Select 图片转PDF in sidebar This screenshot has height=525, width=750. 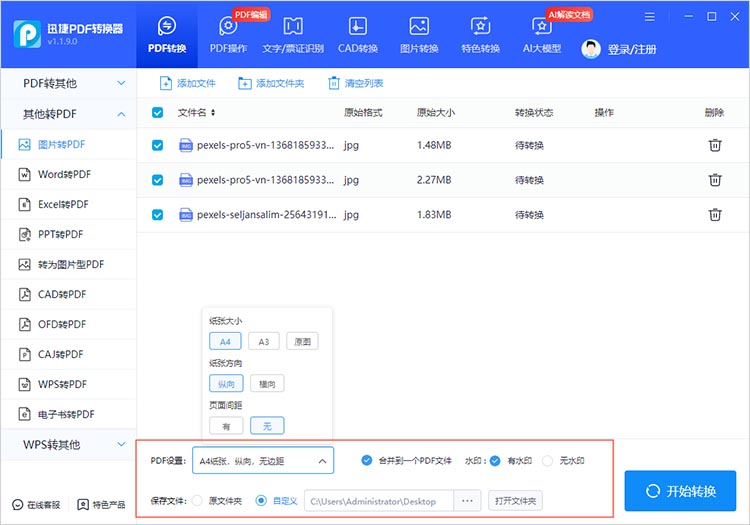(69, 144)
